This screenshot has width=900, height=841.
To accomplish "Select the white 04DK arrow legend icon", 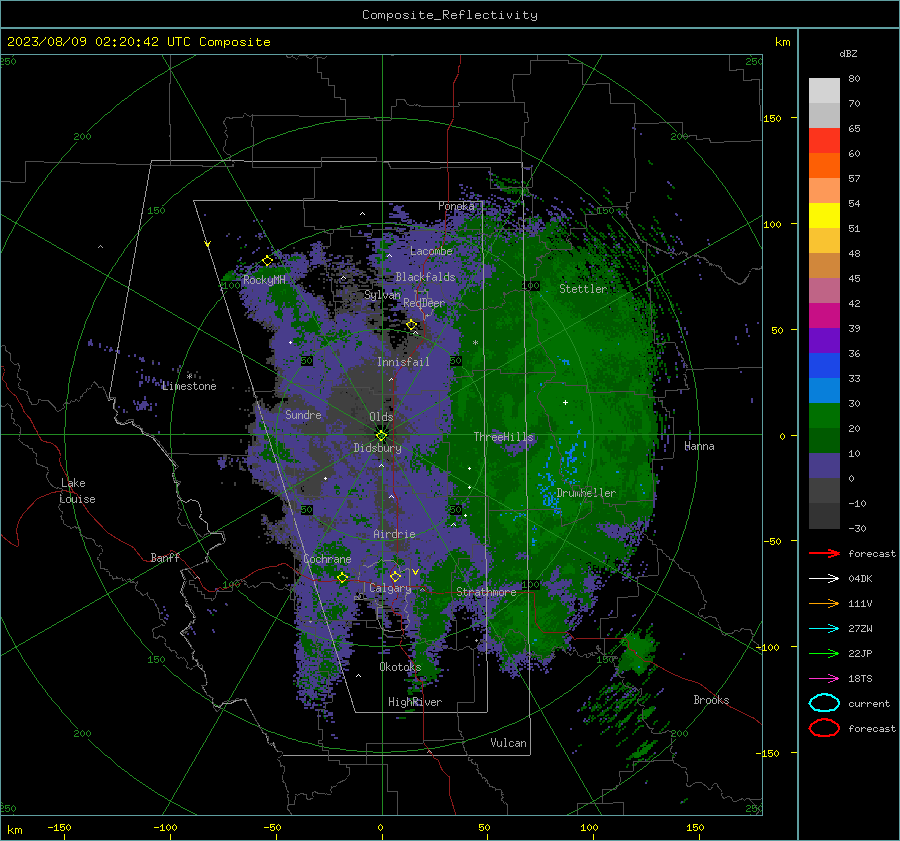I will click(824, 579).
